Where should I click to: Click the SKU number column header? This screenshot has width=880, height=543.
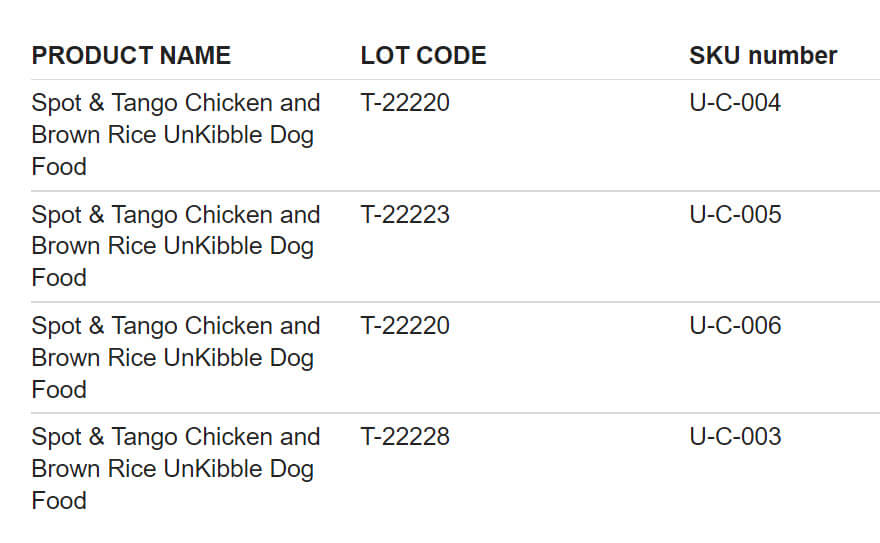coord(763,55)
